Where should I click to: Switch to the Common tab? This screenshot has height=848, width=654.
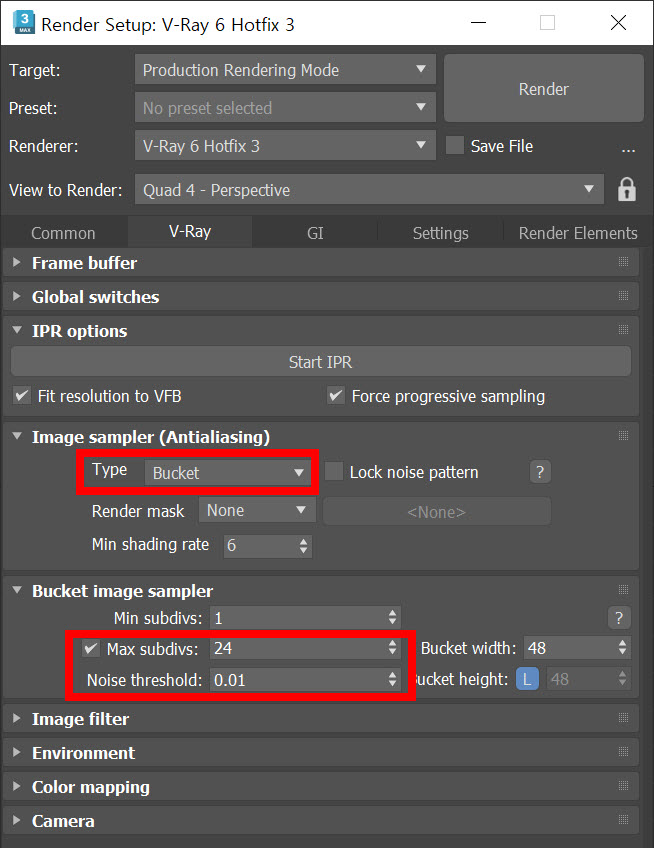(63, 233)
